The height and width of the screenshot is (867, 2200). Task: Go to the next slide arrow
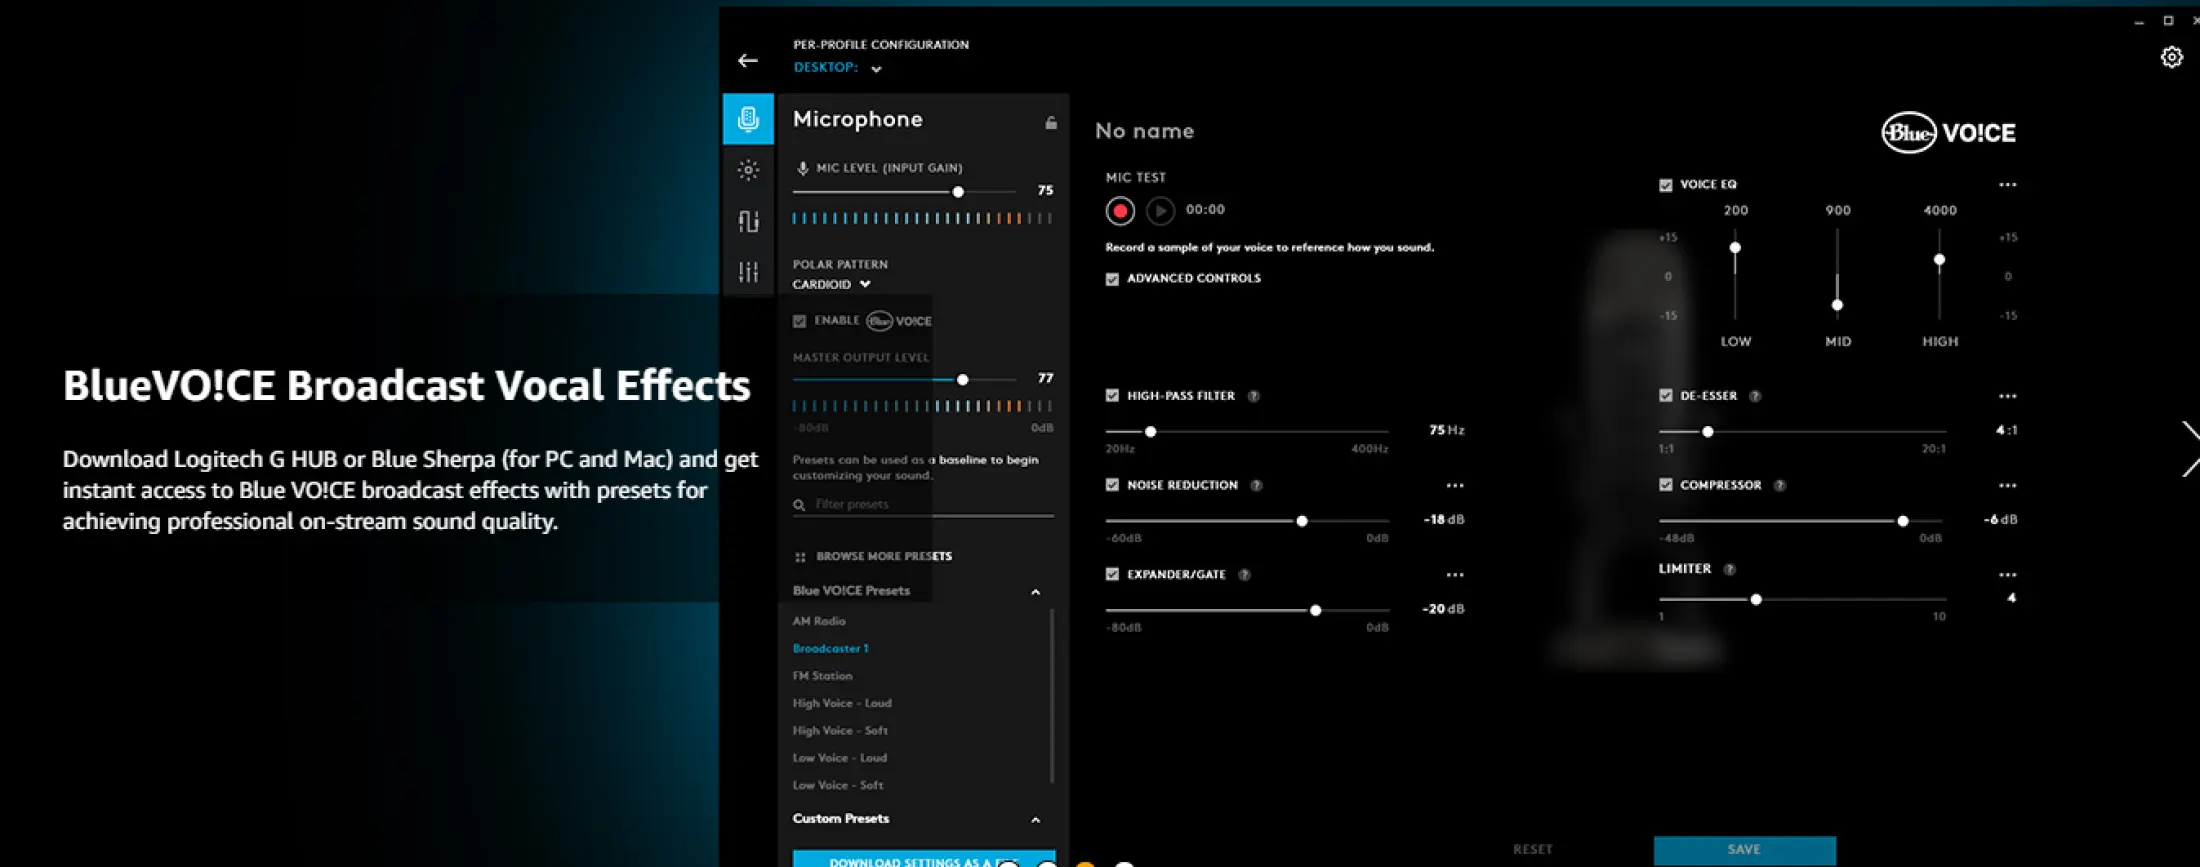tap(2189, 448)
